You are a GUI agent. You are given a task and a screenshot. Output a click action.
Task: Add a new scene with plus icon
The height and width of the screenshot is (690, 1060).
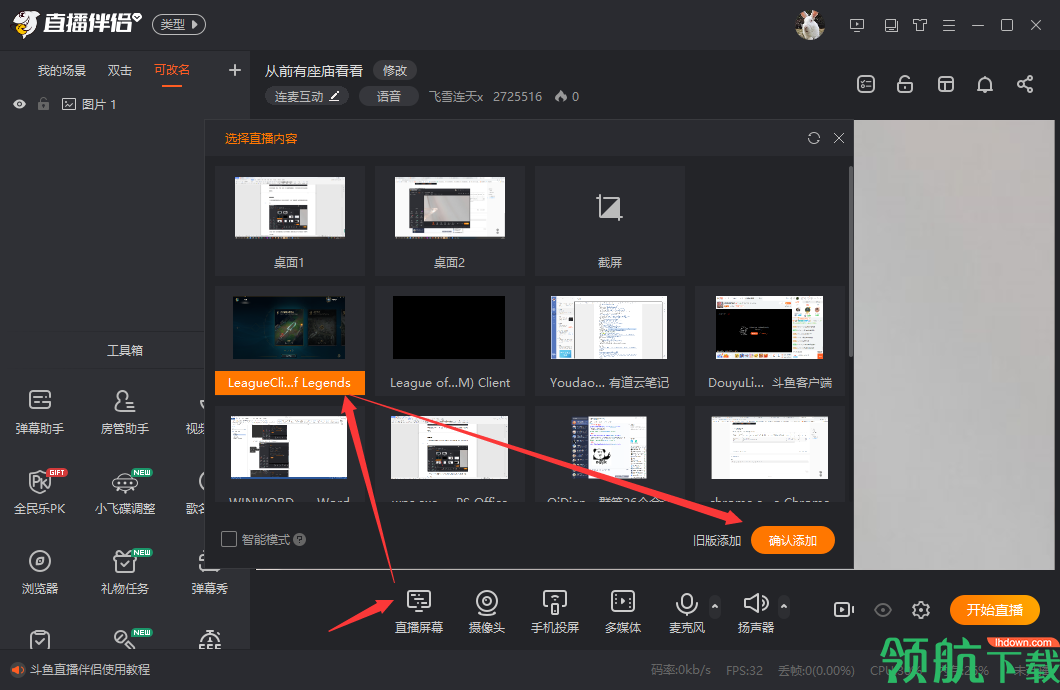(235, 70)
